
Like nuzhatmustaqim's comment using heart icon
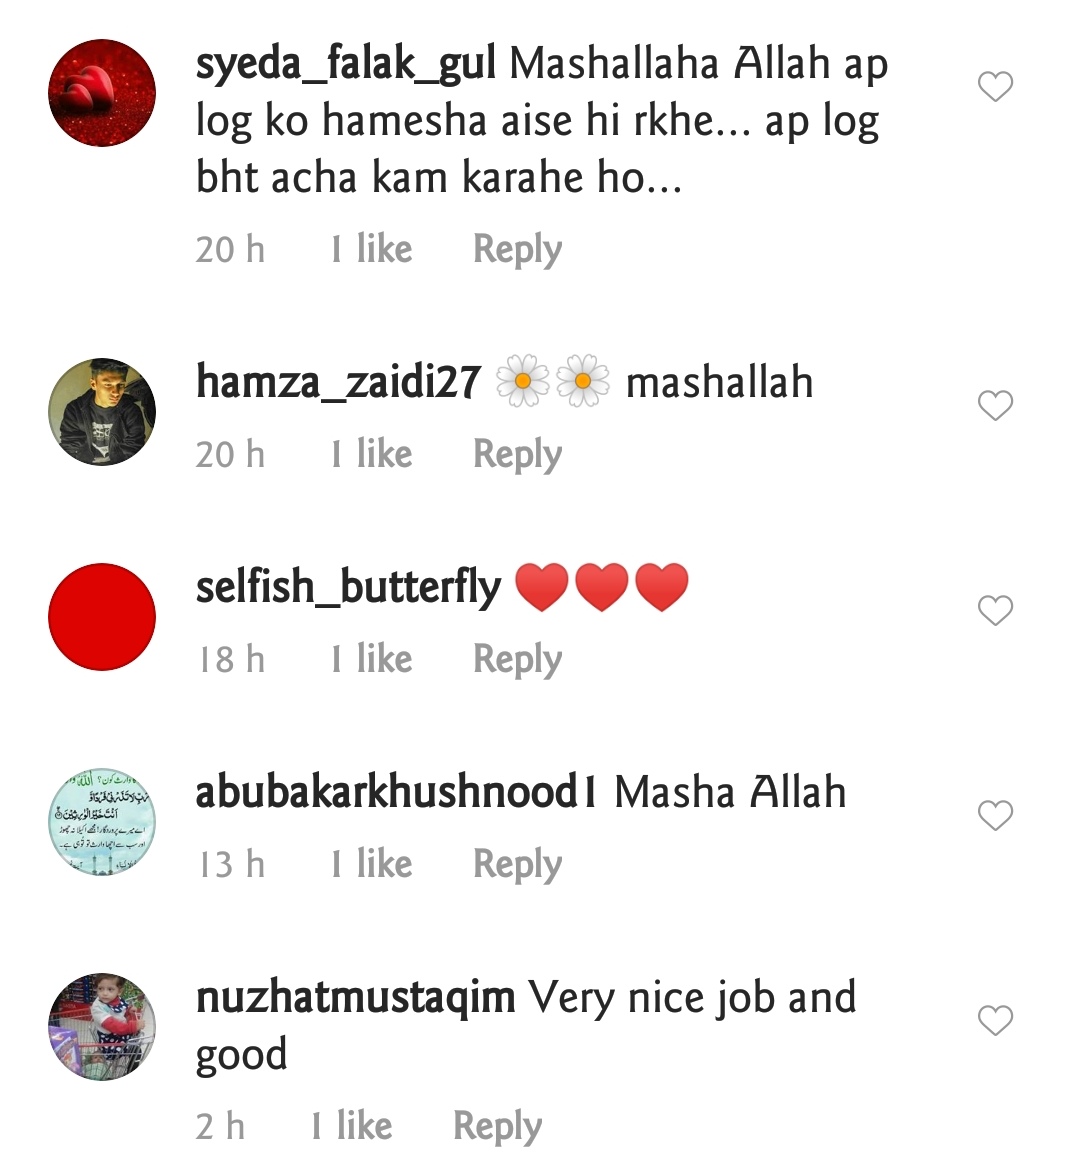tap(995, 1020)
